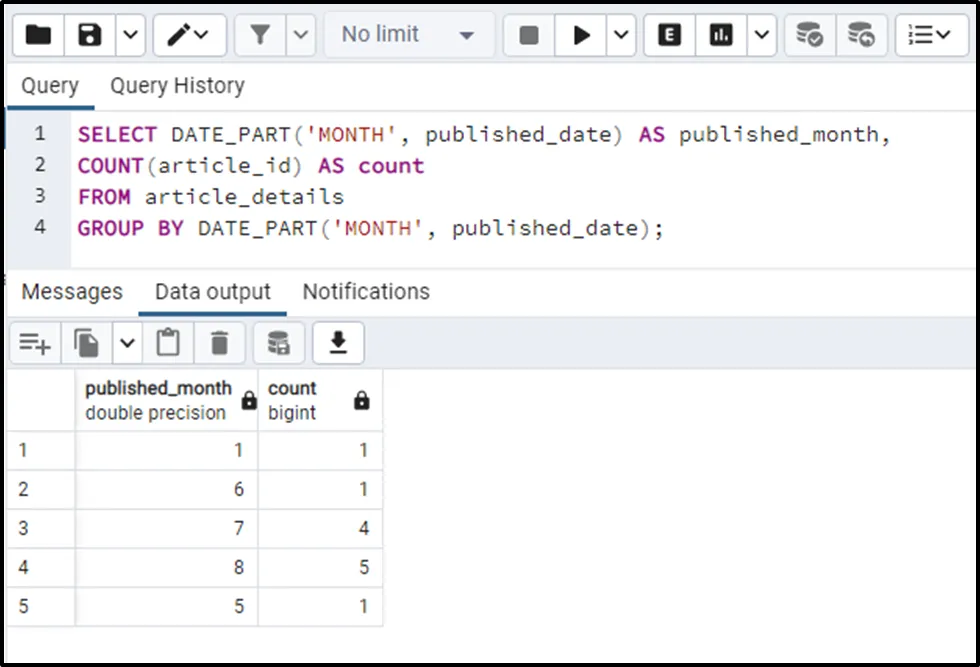Screen dimensions: 980x667
Task: Open the Filter options dropdown arrow
Action: 301,35
